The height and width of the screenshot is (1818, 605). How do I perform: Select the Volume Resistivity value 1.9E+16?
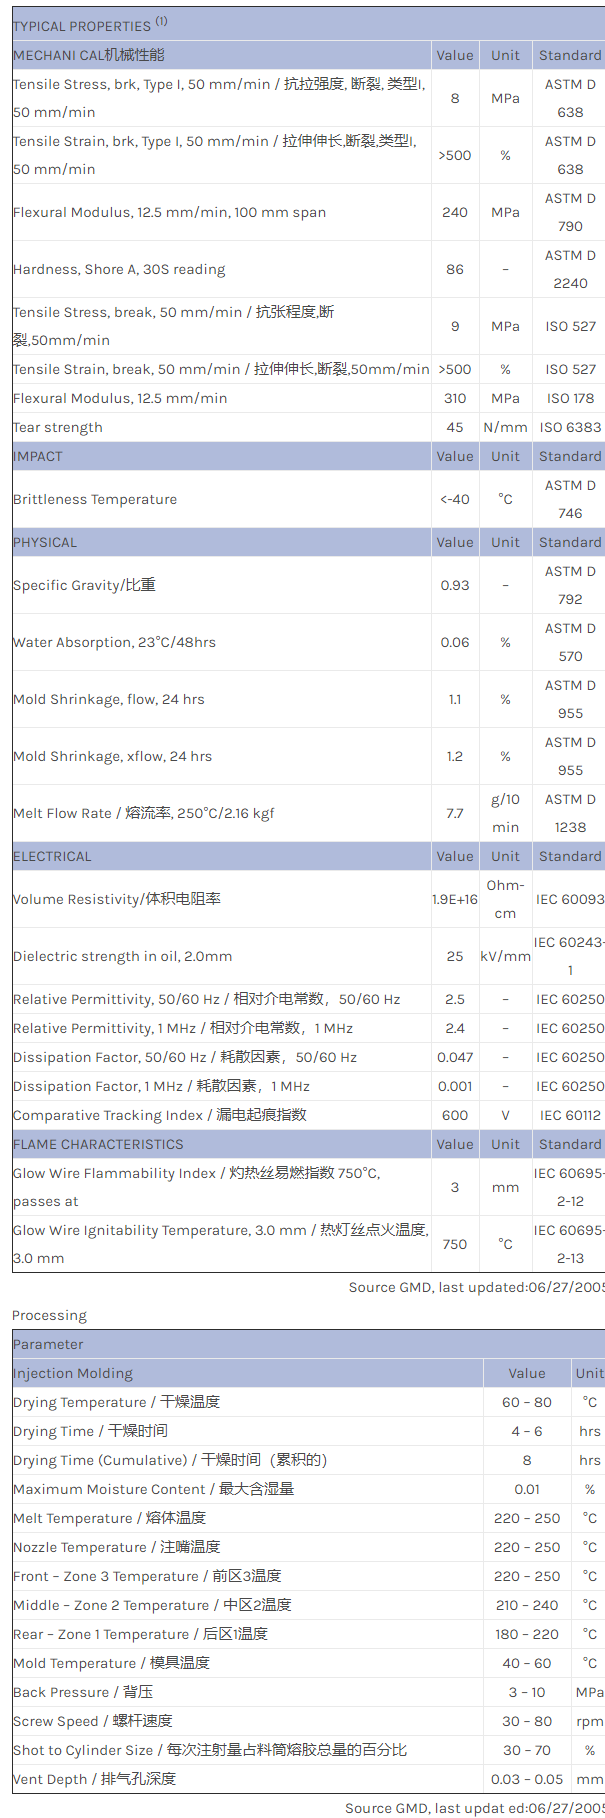click(454, 899)
